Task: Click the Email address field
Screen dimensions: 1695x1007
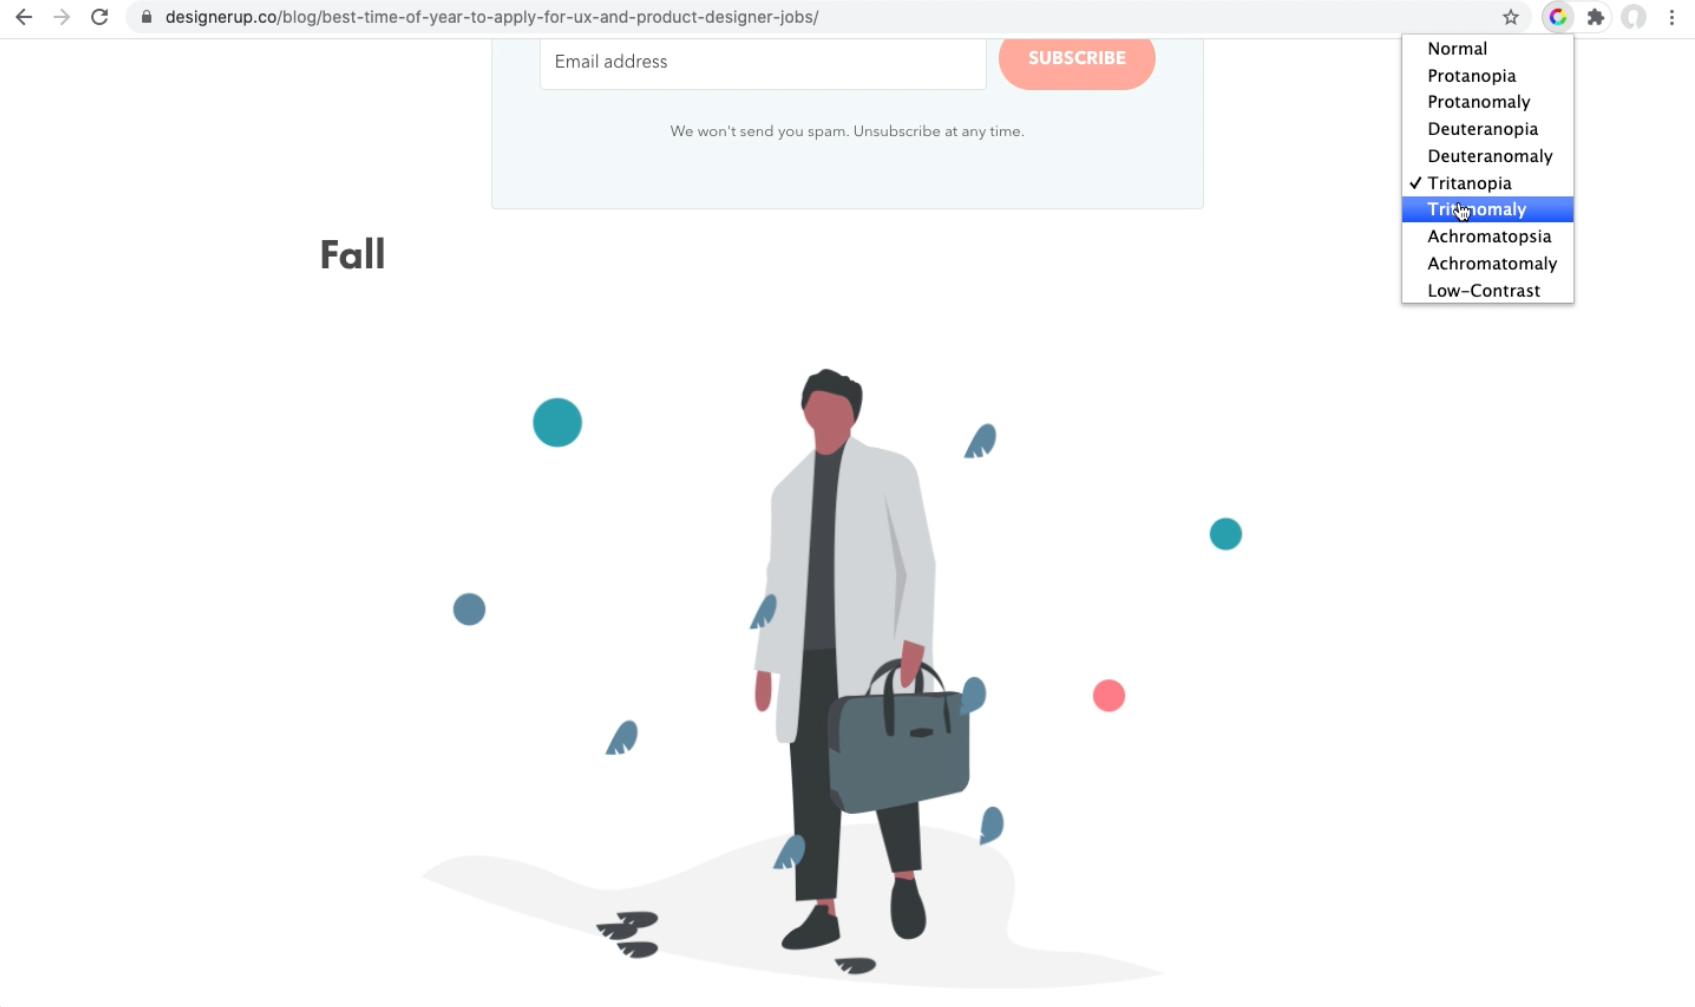Action: [x=763, y=62]
